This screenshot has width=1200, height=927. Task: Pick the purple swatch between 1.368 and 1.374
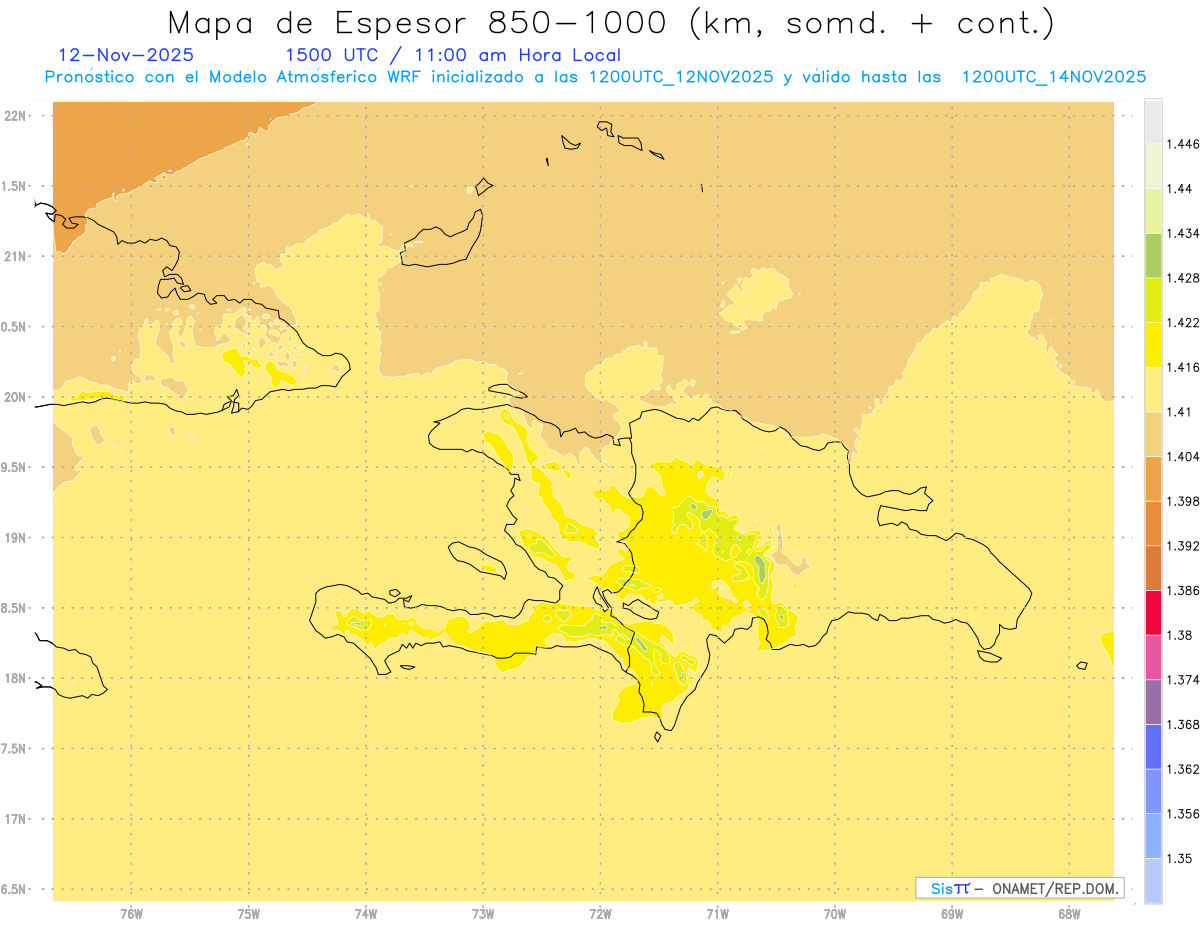point(1153,702)
